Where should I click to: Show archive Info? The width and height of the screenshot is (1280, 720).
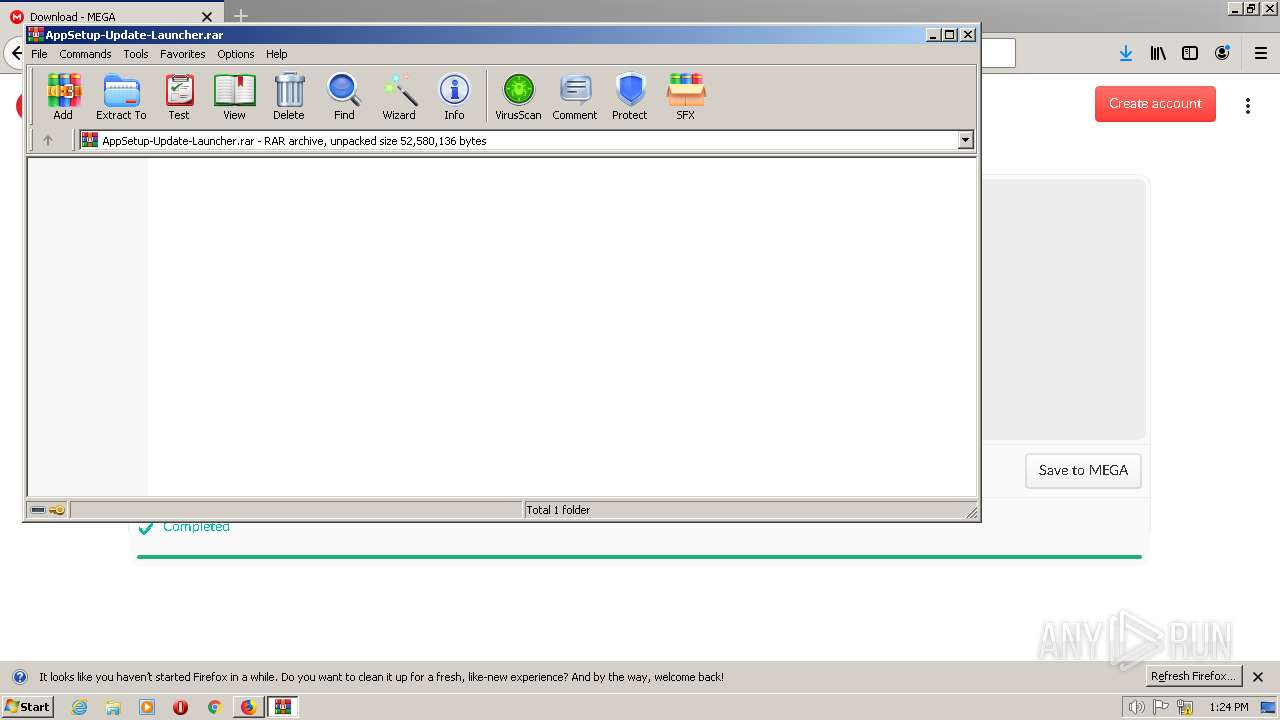(x=454, y=97)
